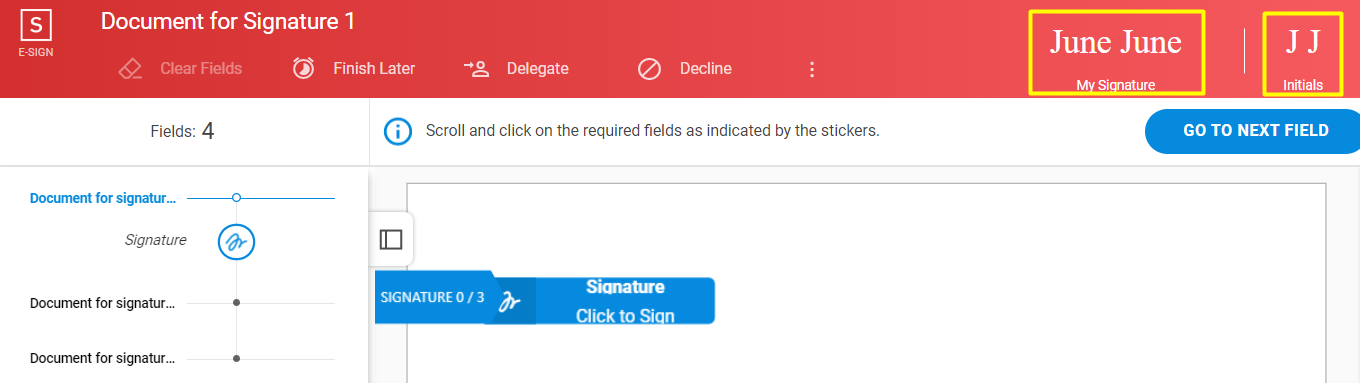The height and width of the screenshot is (383, 1360).
Task: Click the circular signature icon in sidebar
Action: tap(236, 241)
